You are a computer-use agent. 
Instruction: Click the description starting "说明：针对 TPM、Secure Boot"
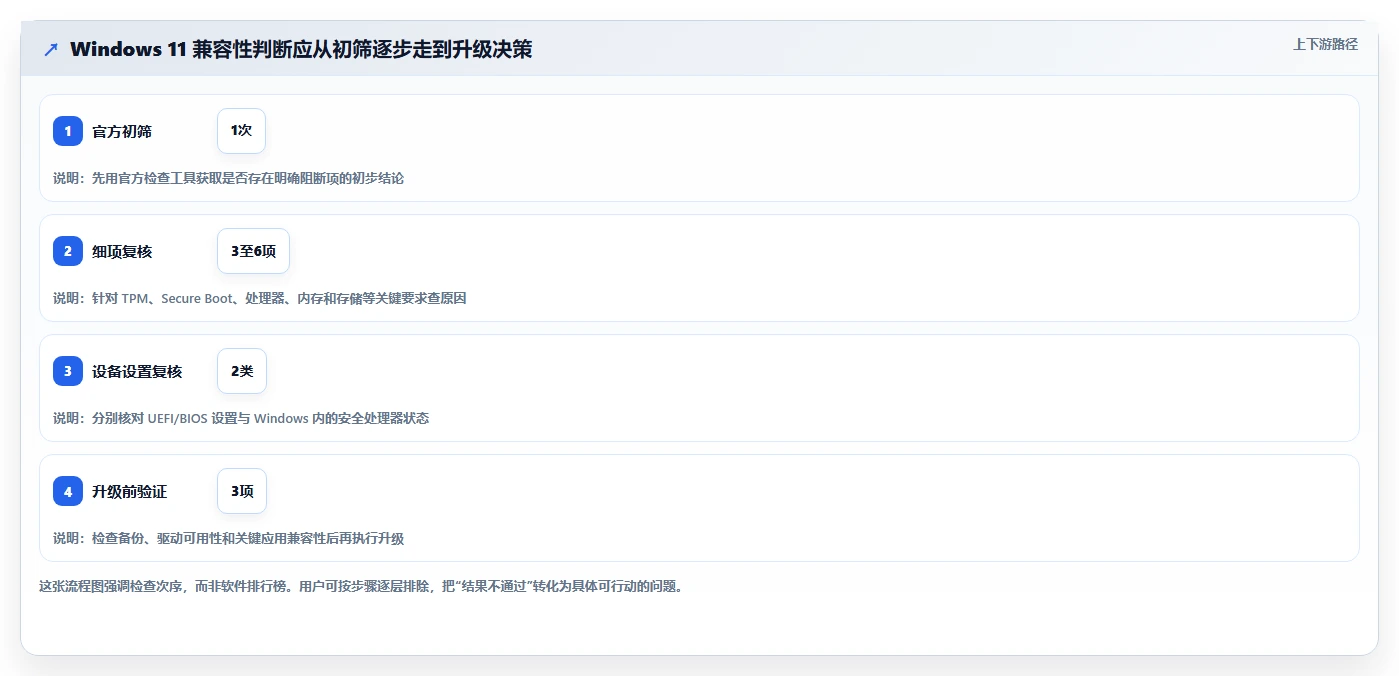[260, 298]
